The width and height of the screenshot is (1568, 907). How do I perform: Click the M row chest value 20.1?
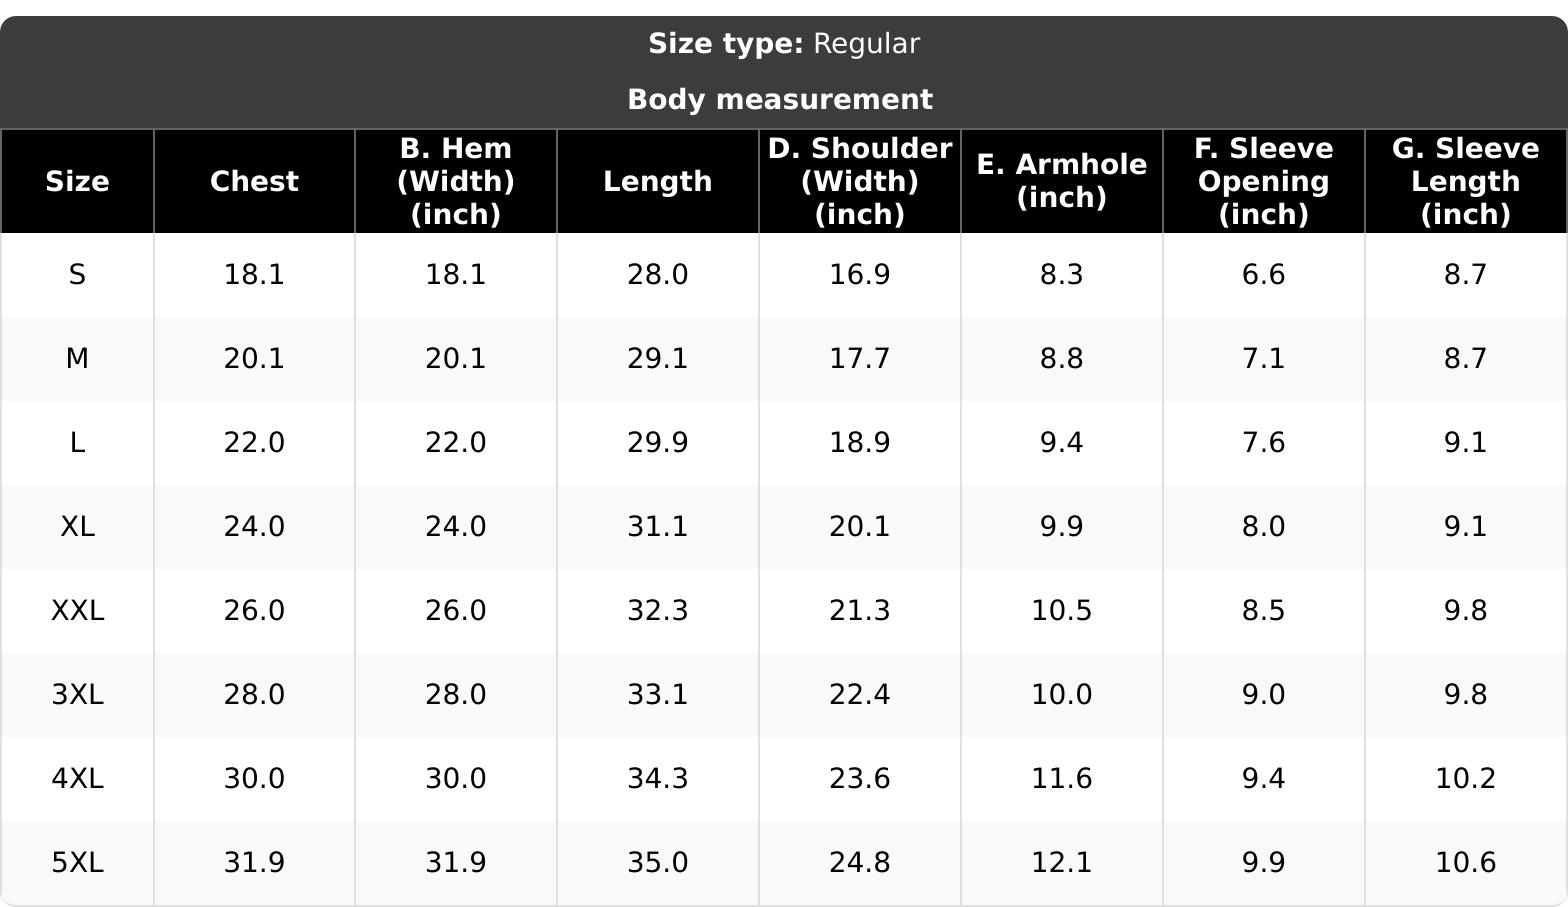tap(254, 358)
